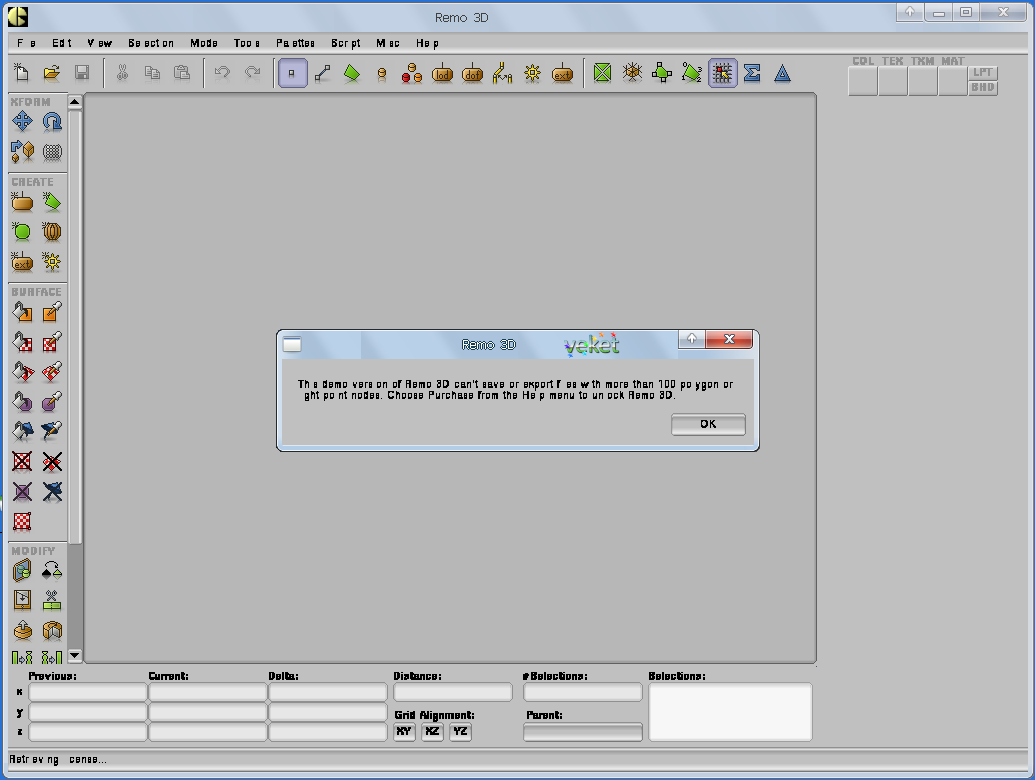Click the Previous x coordinate field
The height and width of the screenshot is (780, 1035).
(x=88, y=692)
